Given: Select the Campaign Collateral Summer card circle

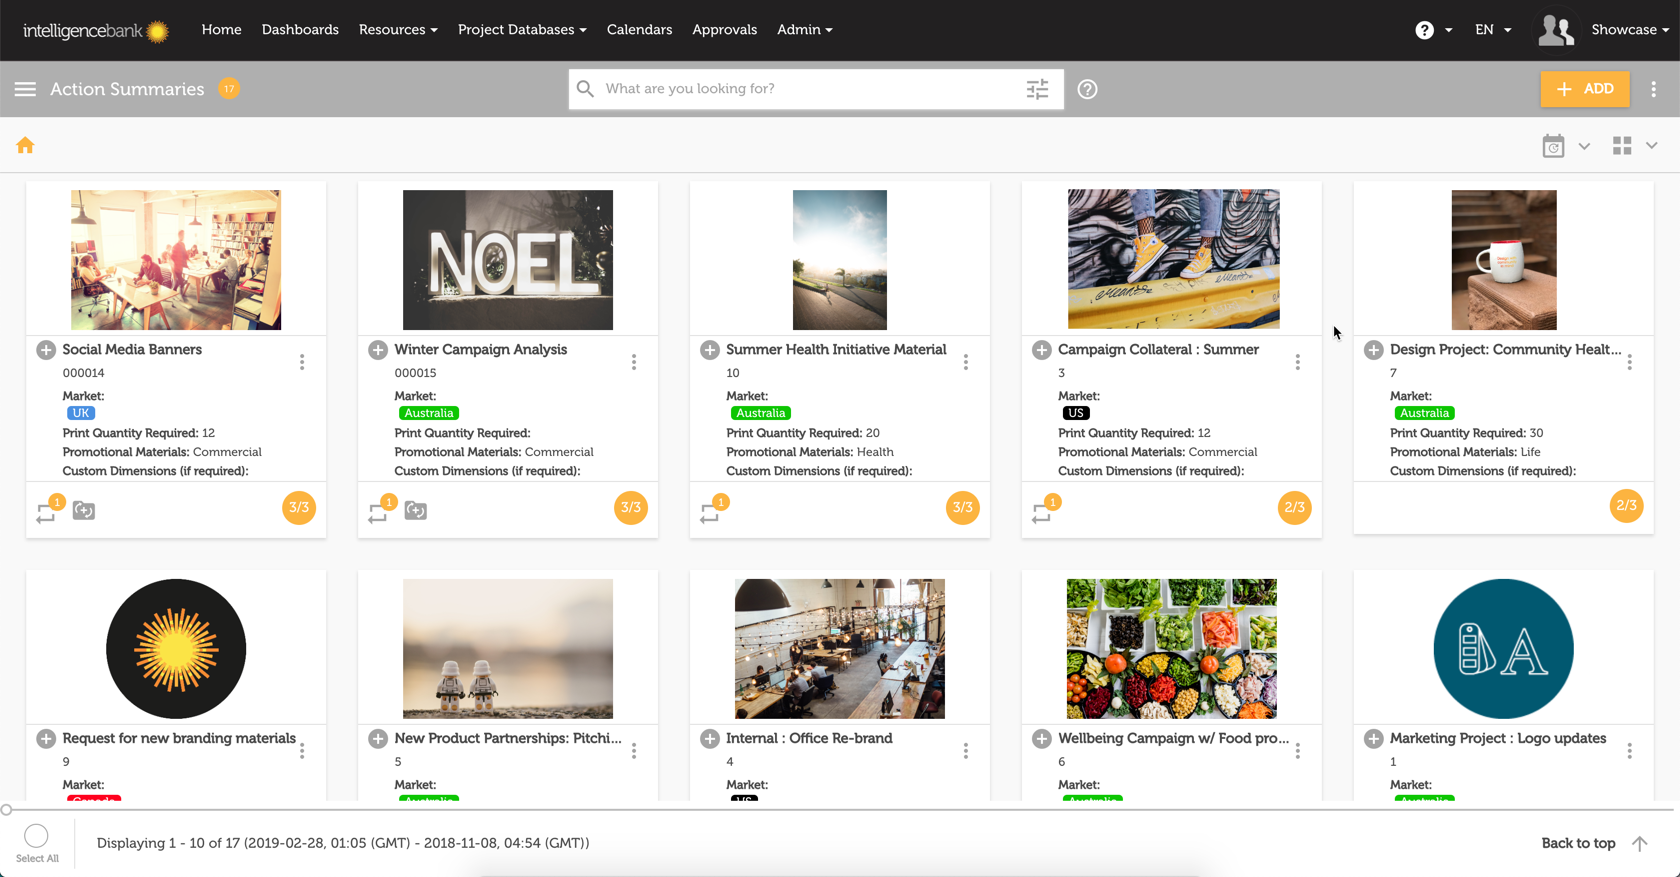Looking at the screenshot, I should (1042, 350).
